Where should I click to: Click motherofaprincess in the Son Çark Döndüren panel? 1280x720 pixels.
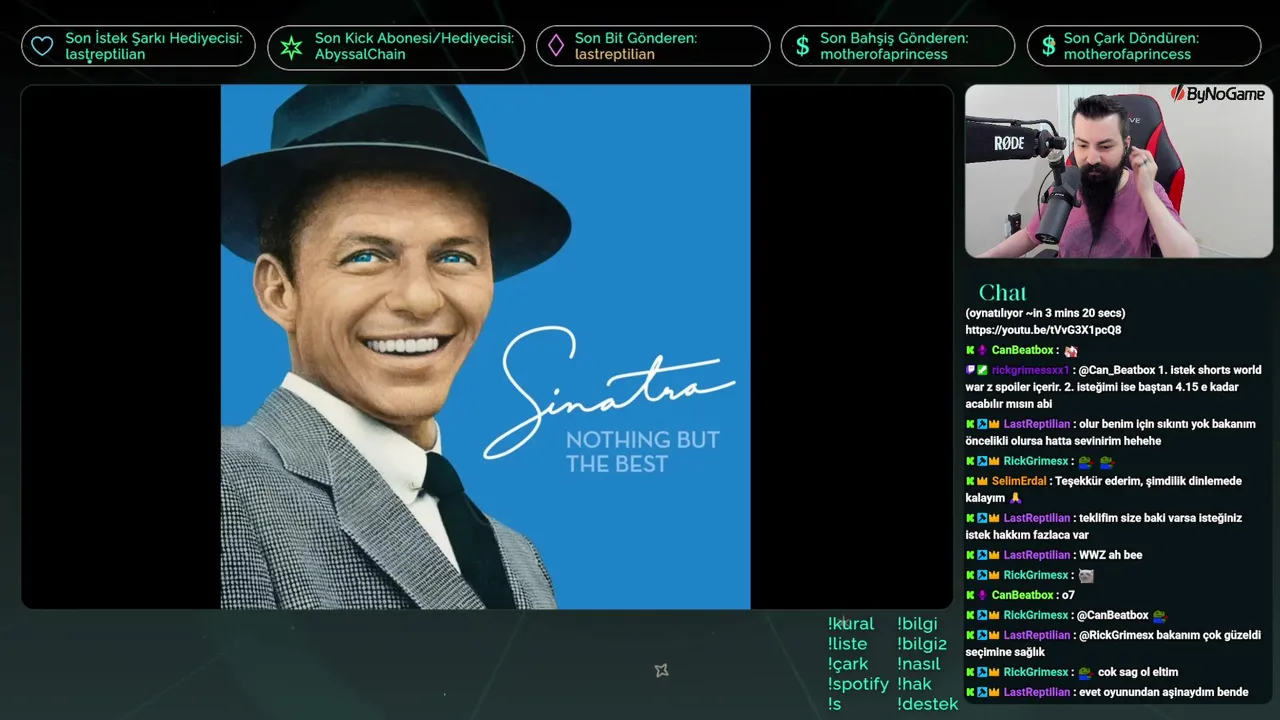pyautogui.click(x=1127, y=54)
